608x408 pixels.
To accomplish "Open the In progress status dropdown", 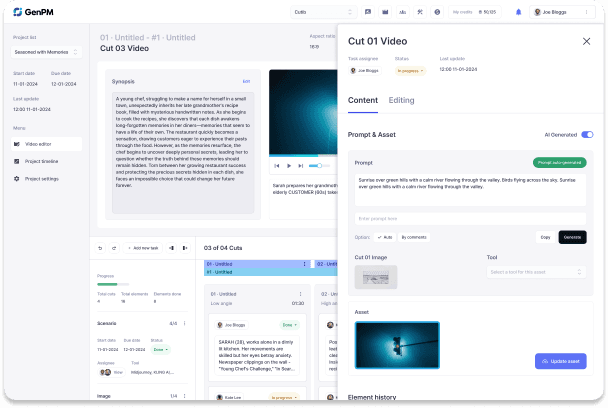I will pos(410,71).
